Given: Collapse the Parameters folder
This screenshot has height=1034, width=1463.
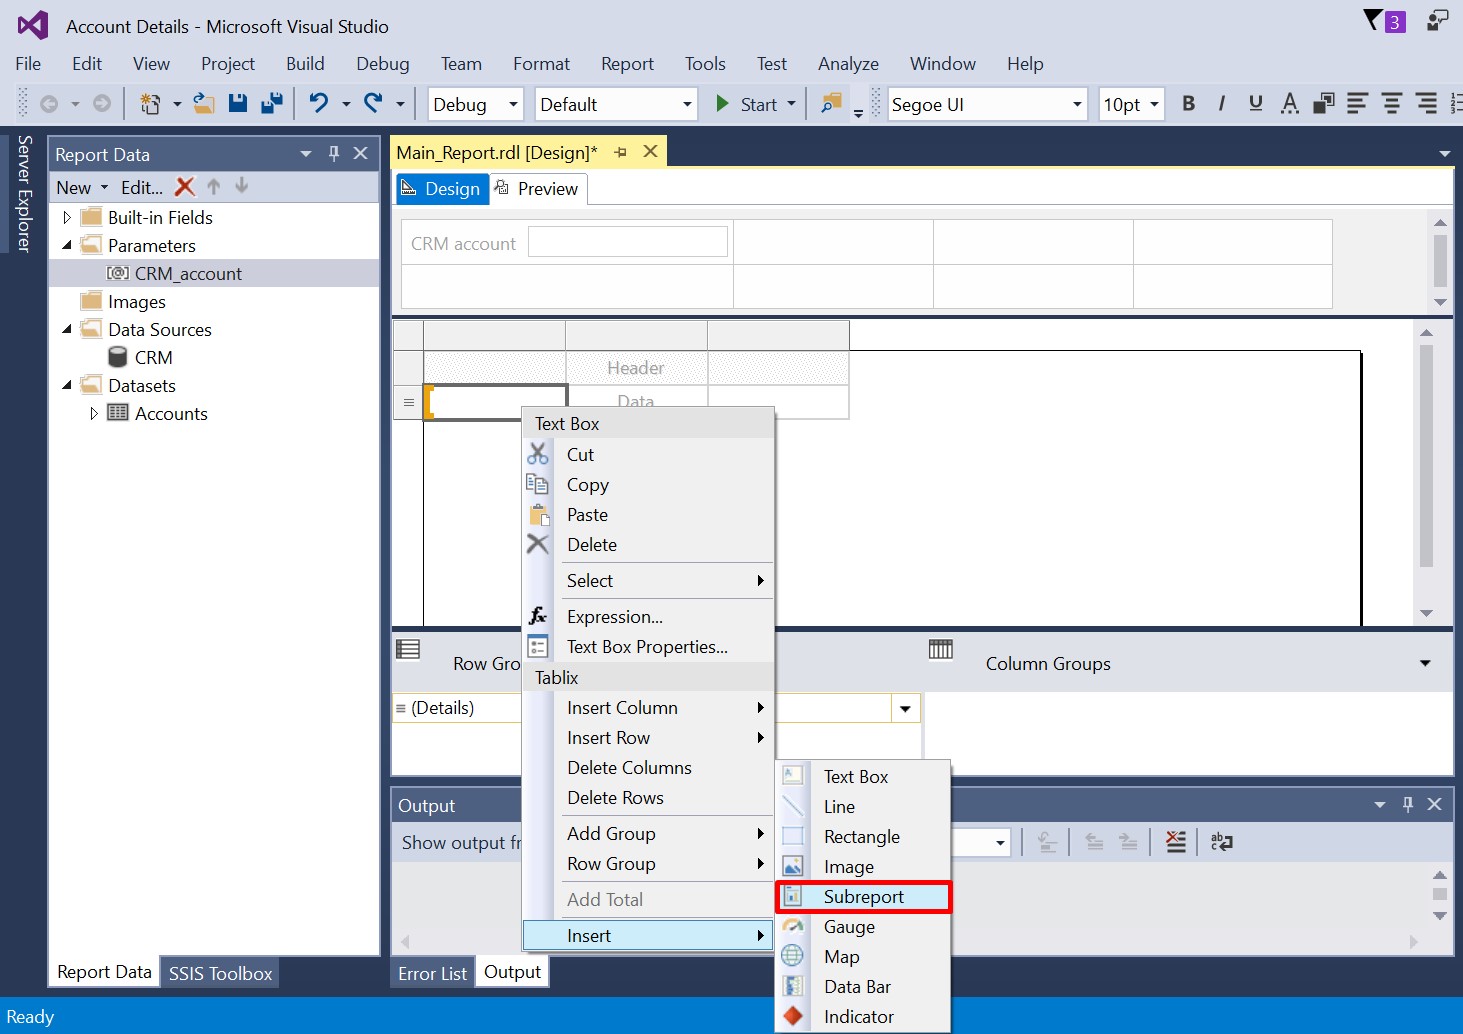Looking at the screenshot, I should (67, 245).
